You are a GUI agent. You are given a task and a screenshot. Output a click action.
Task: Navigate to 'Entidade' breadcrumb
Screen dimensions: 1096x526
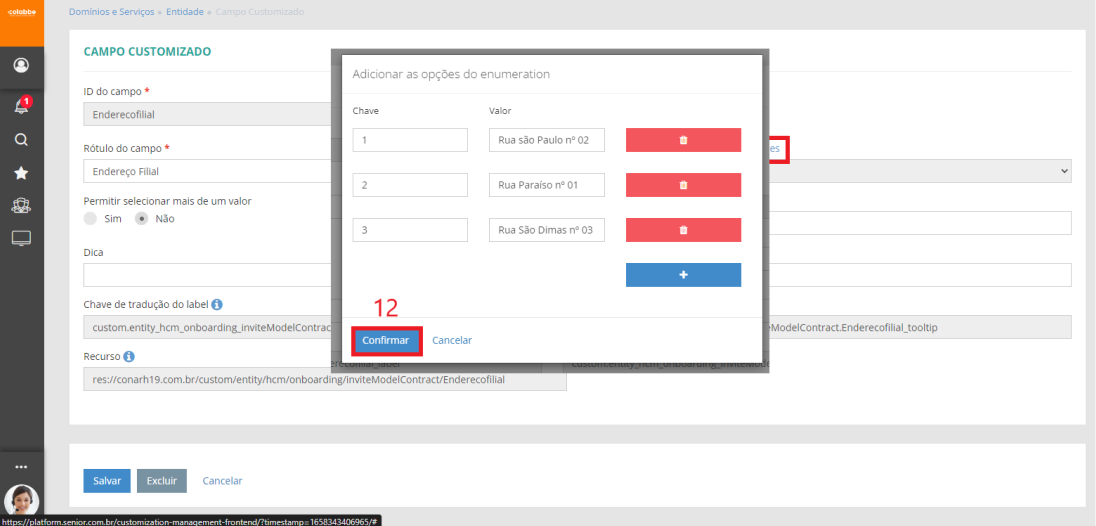[x=185, y=12]
